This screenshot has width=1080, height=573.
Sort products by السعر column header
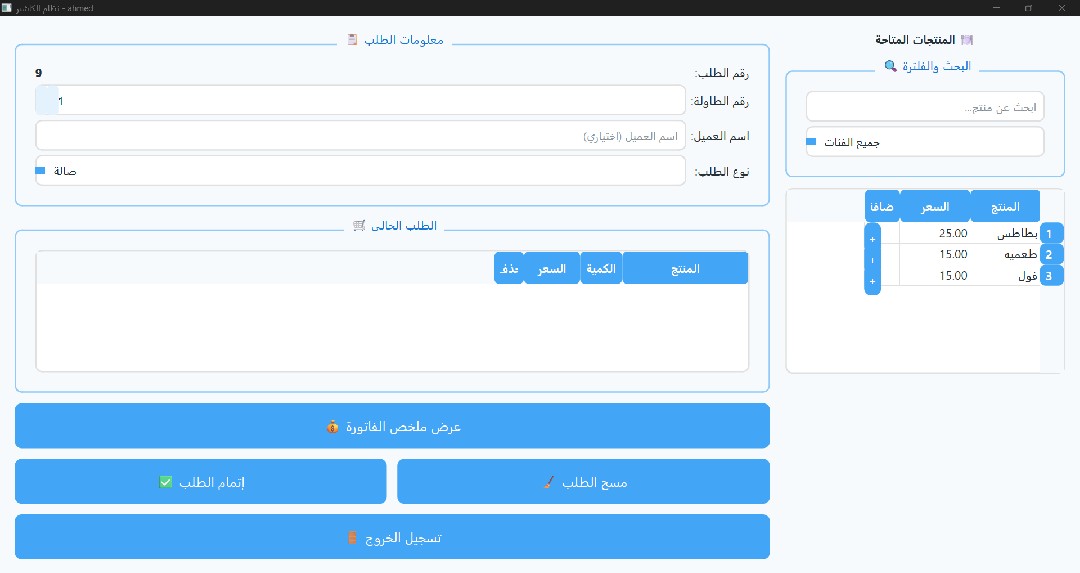pyautogui.click(x=934, y=206)
